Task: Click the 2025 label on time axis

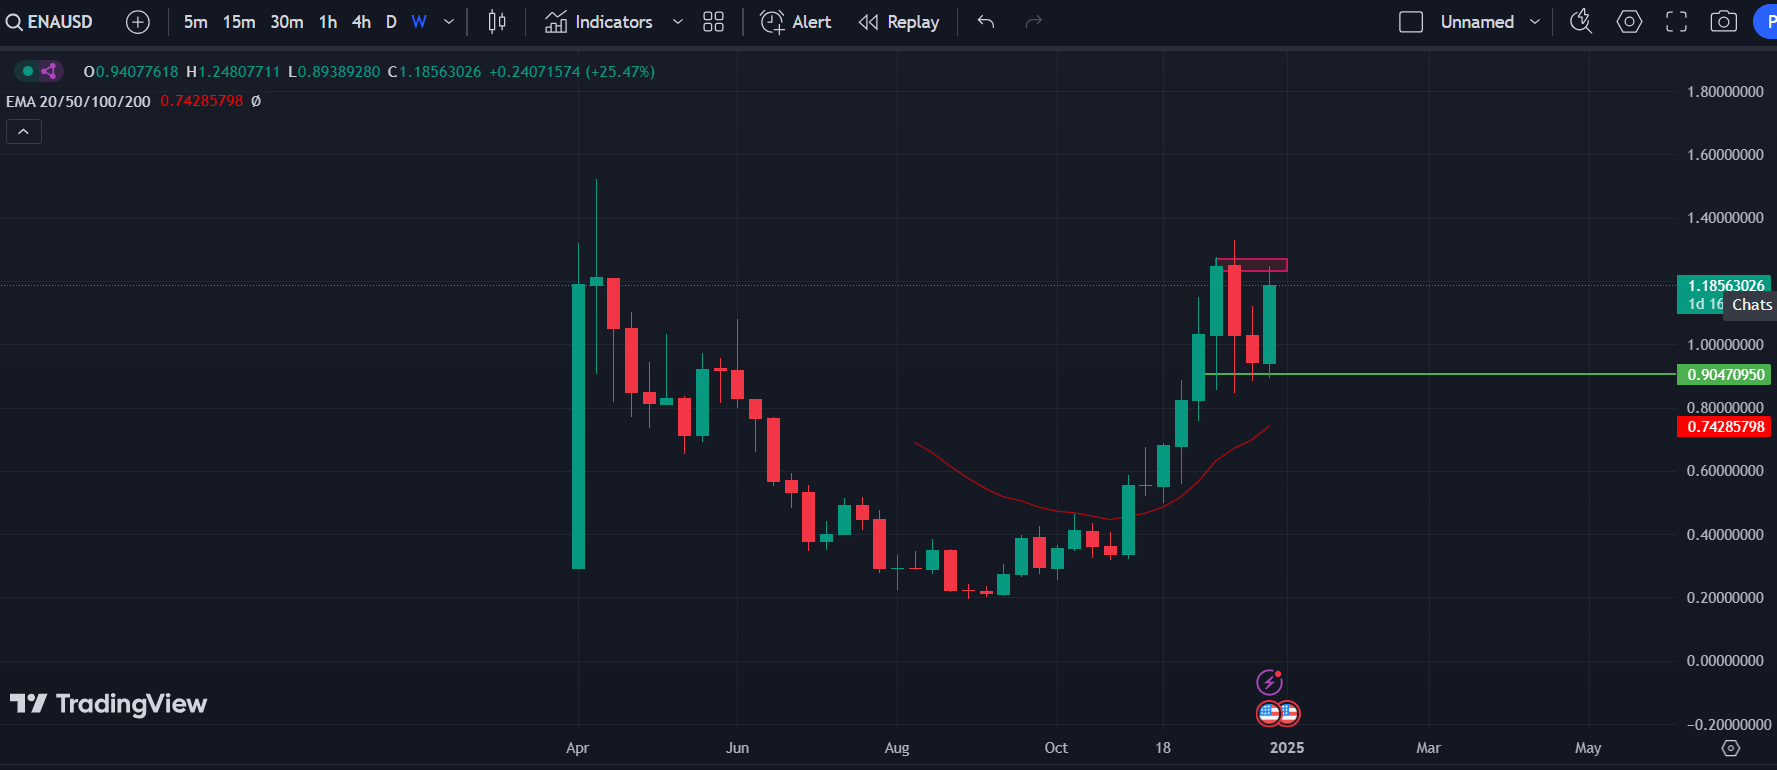Action: pyautogui.click(x=1287, y=748)
